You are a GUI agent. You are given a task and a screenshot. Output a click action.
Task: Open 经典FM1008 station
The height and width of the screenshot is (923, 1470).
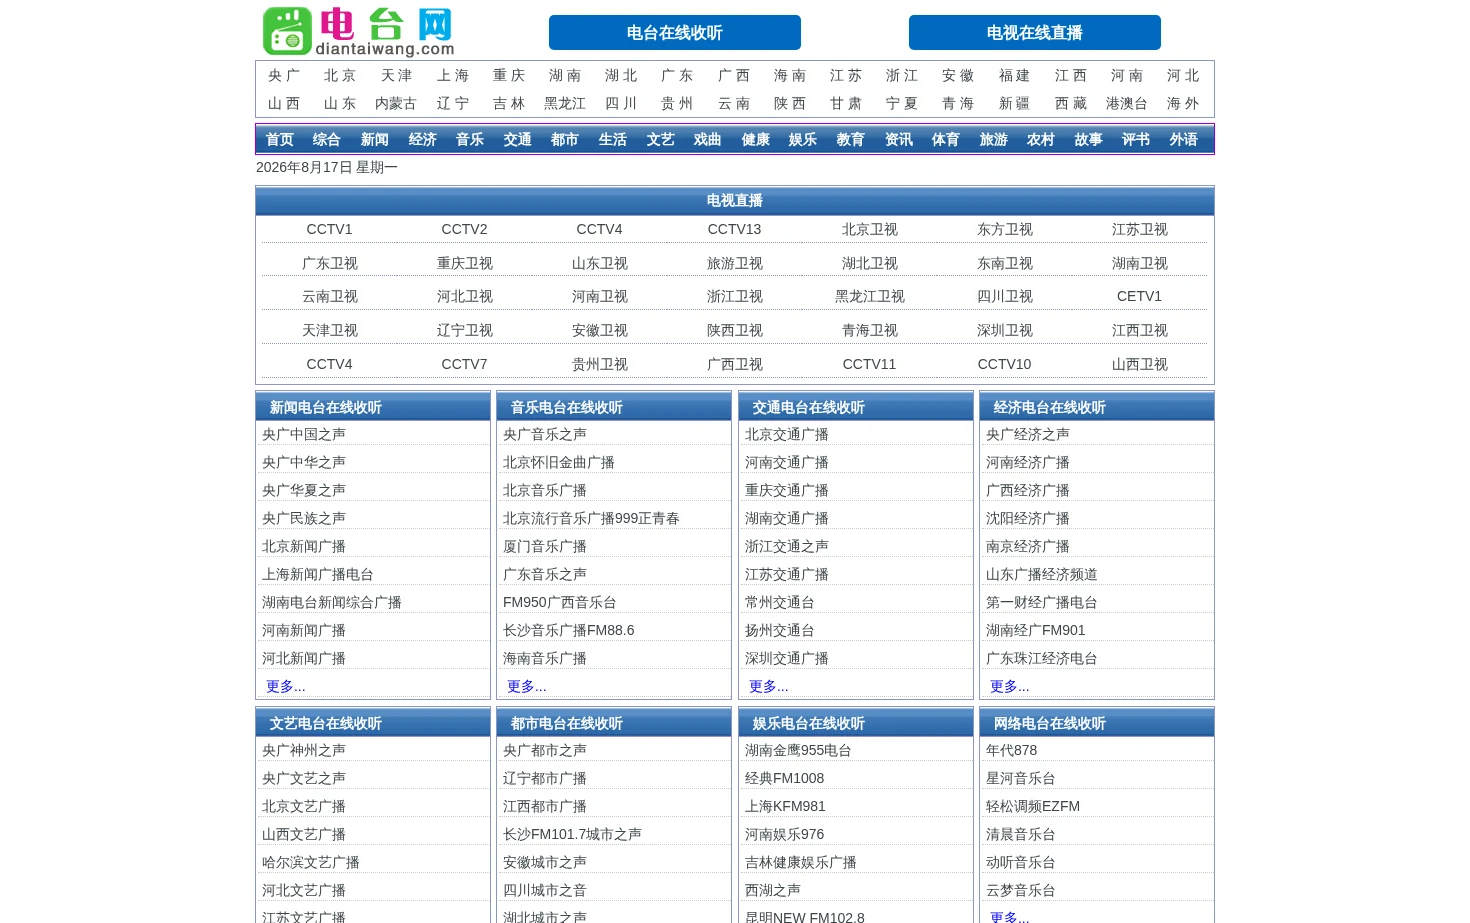coord(785,778)
